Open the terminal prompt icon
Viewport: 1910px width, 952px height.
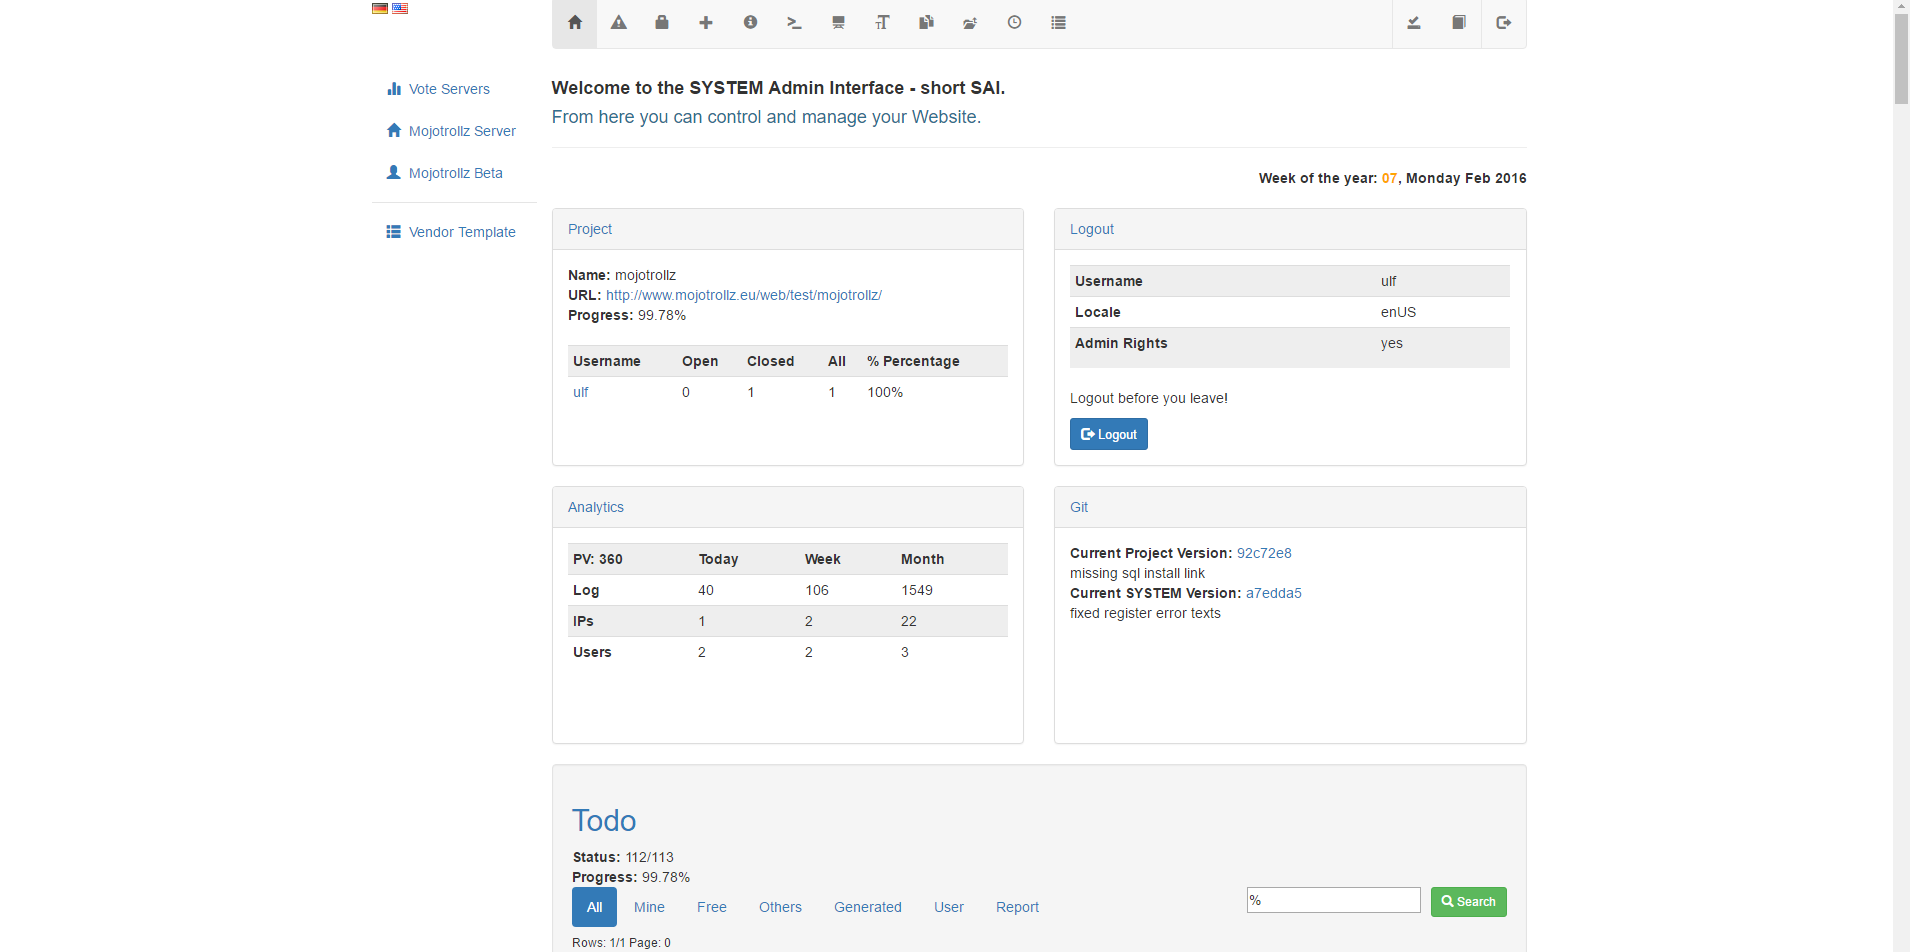[x=794, y=23]
